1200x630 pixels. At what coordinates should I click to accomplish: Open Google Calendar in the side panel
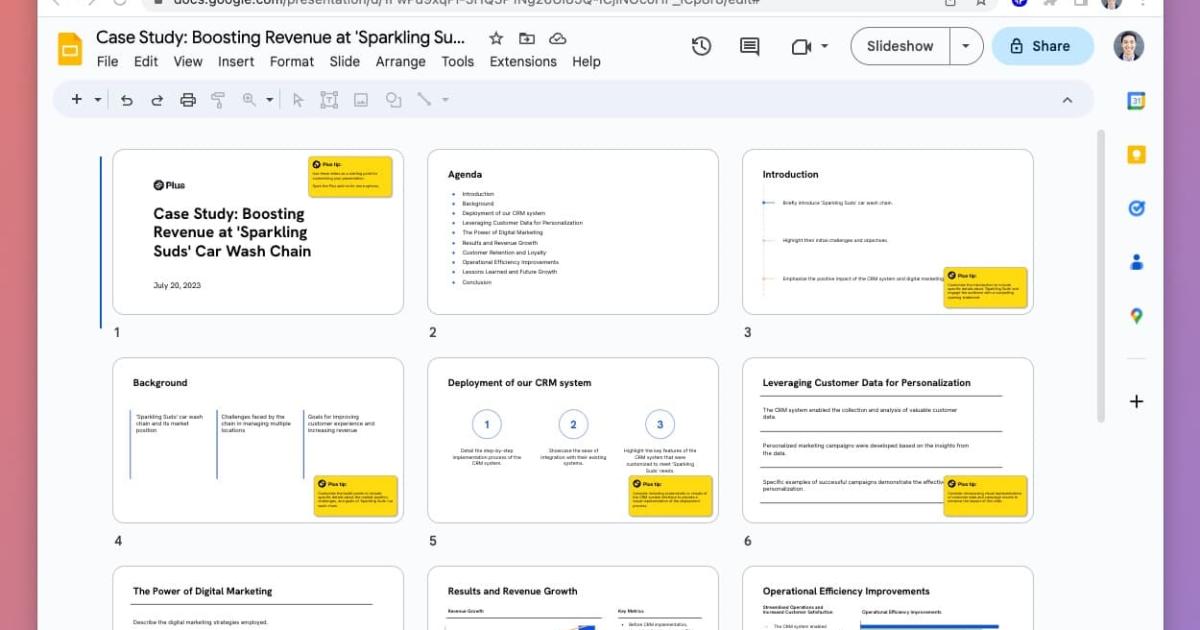pos(1136,100)
